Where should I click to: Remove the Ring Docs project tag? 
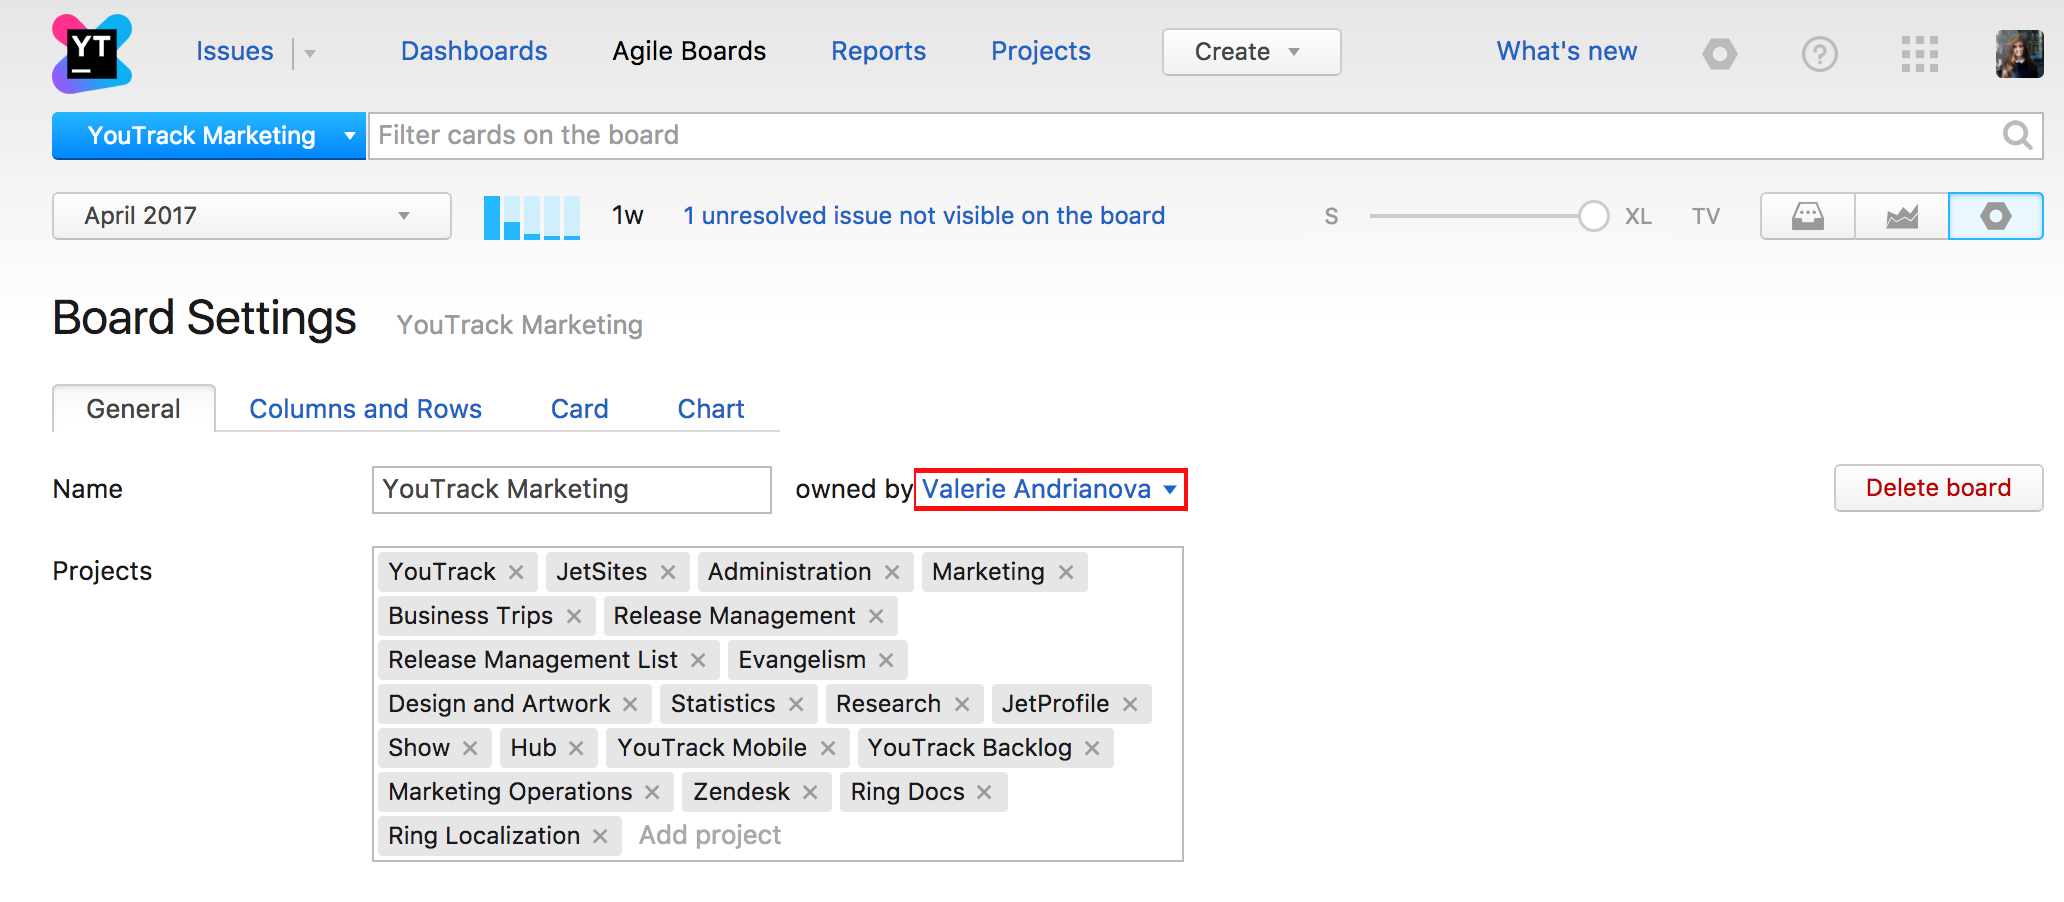tap(984, 792)
